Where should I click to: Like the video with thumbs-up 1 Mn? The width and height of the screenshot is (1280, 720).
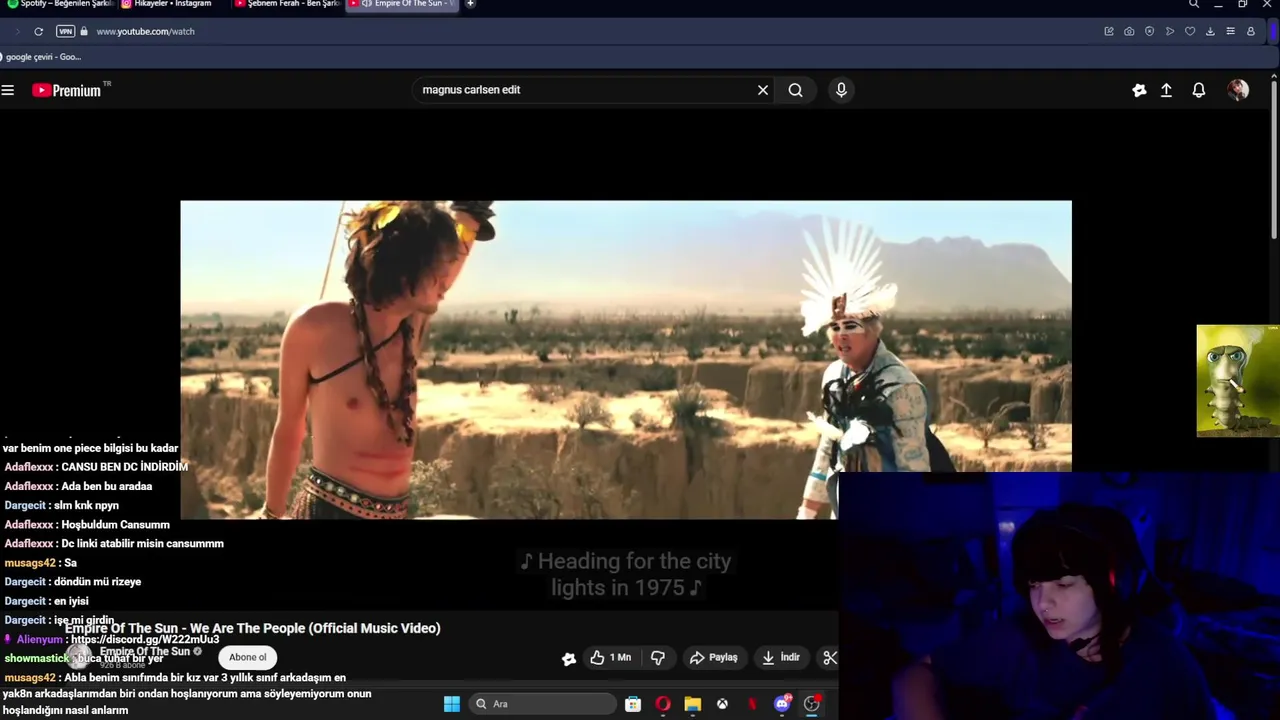[610, 657]
